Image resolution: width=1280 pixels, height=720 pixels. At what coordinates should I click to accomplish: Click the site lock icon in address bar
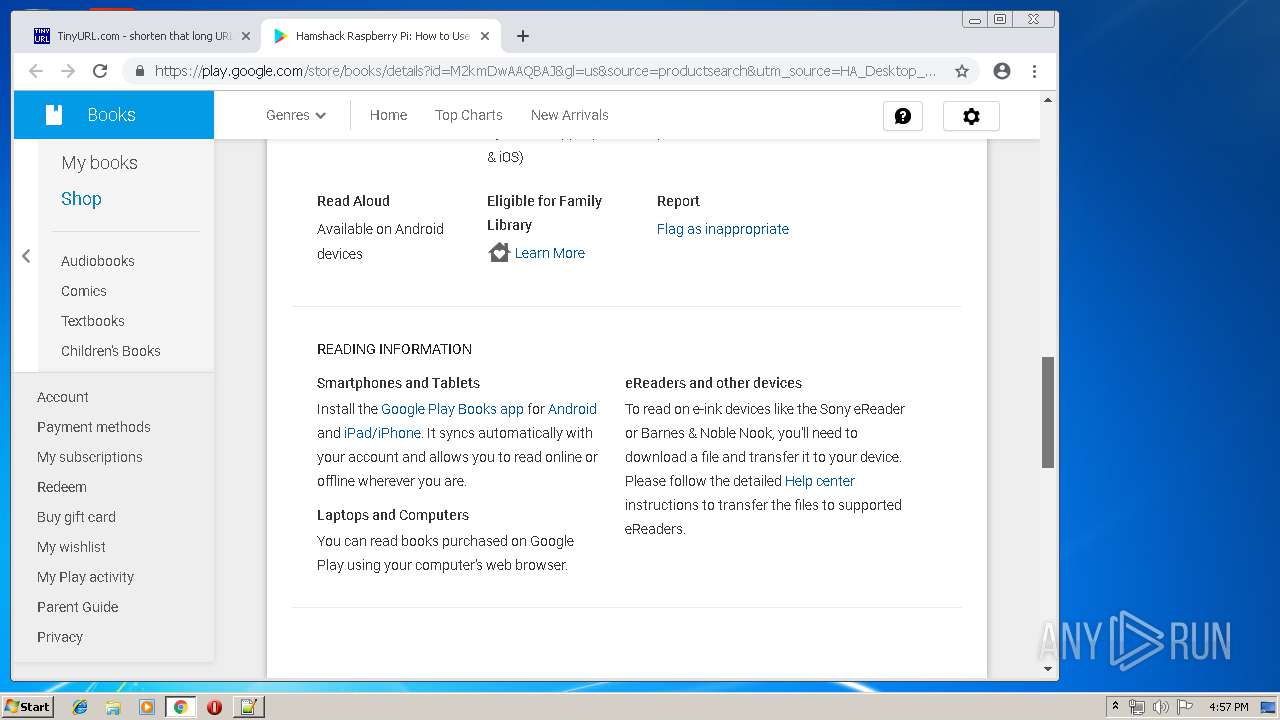click(x=139, y=71)
